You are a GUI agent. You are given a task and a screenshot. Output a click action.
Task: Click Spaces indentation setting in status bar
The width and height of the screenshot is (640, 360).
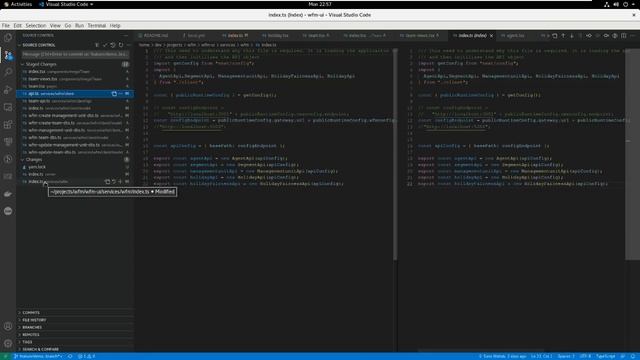[x=566, y=356]
